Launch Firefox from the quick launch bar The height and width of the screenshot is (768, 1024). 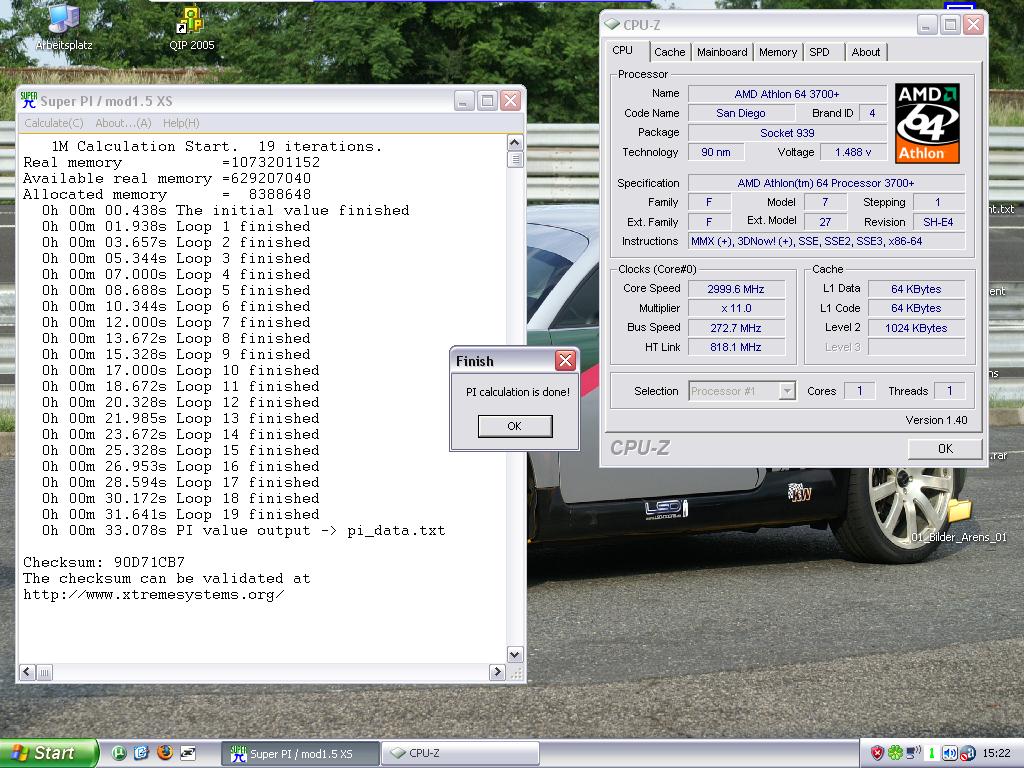tap(165, 753)
